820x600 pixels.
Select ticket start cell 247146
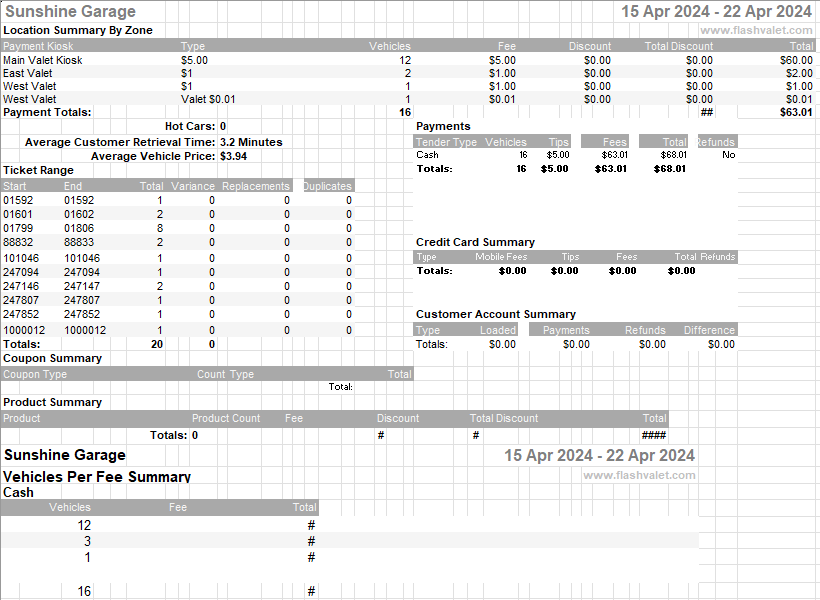21,286
